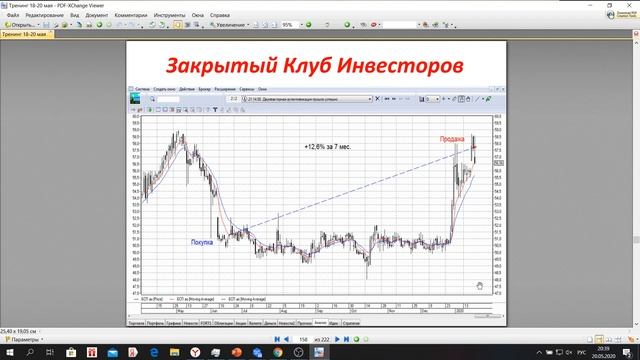
Task: Click the empty search field in toolbar
Action: [x=399, y=25]
